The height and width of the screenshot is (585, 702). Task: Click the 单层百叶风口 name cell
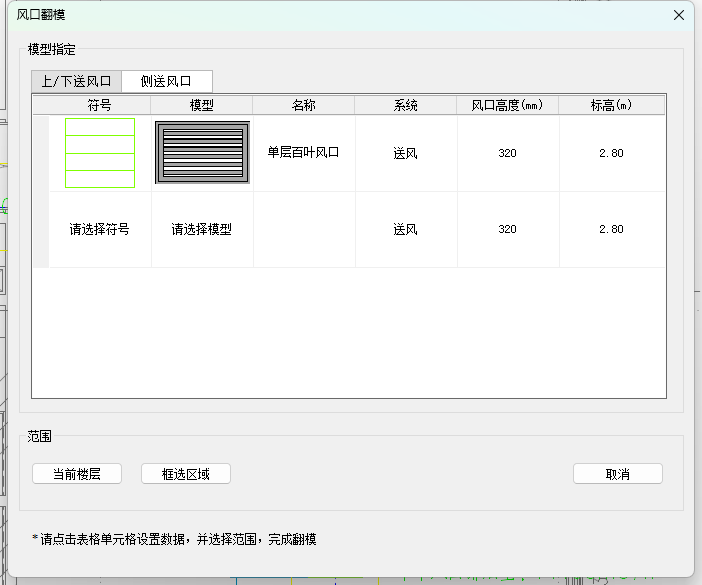click(304, 153)
